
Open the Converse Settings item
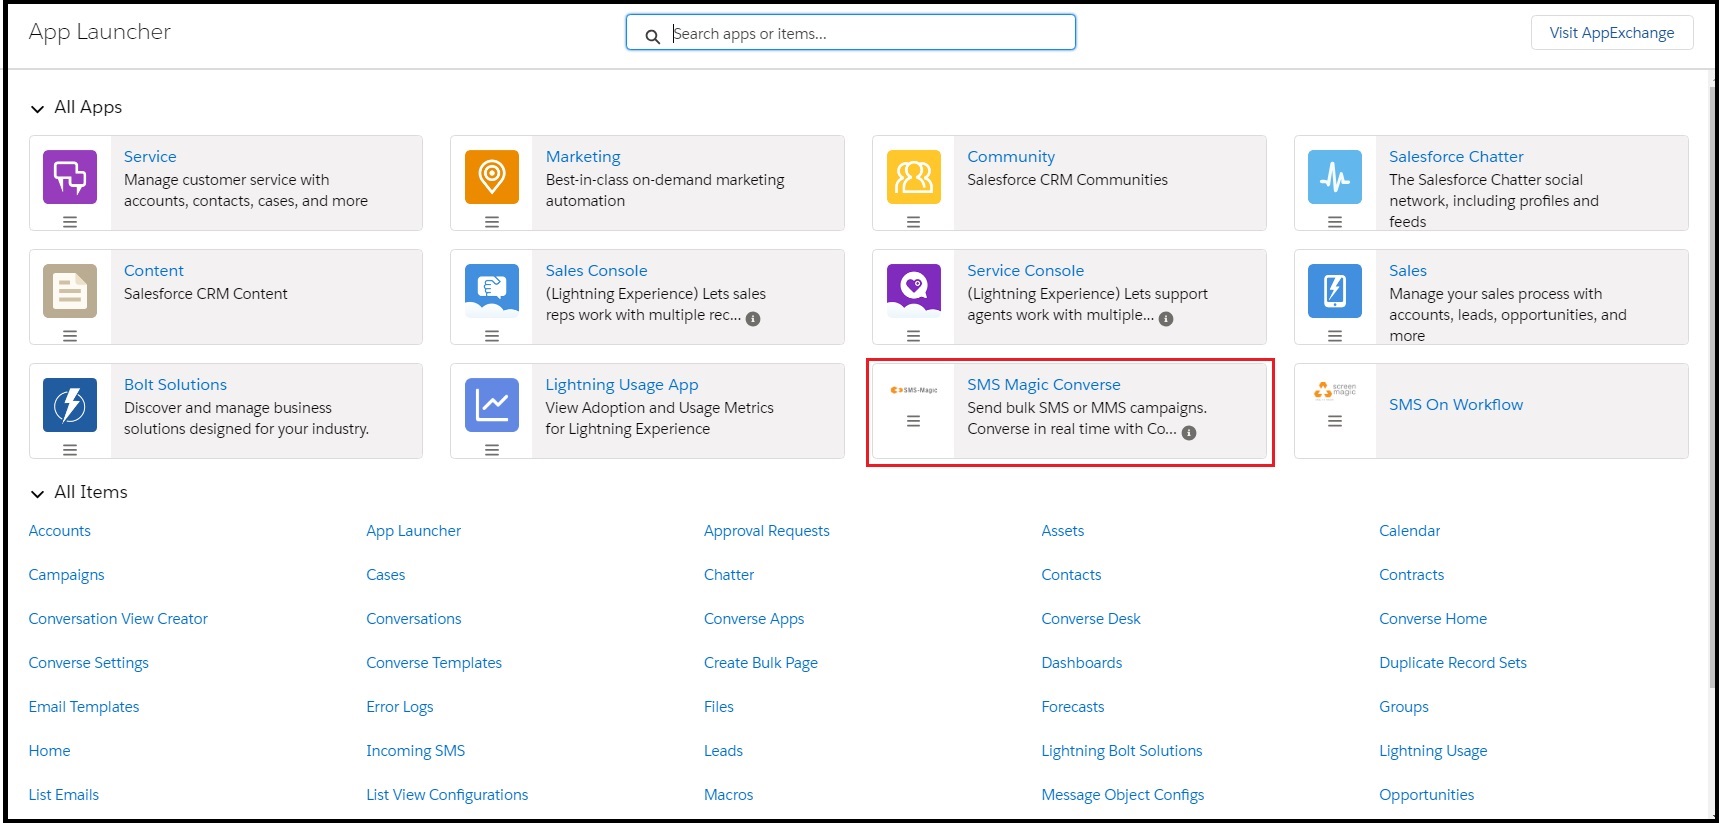(x=89, y=663)
